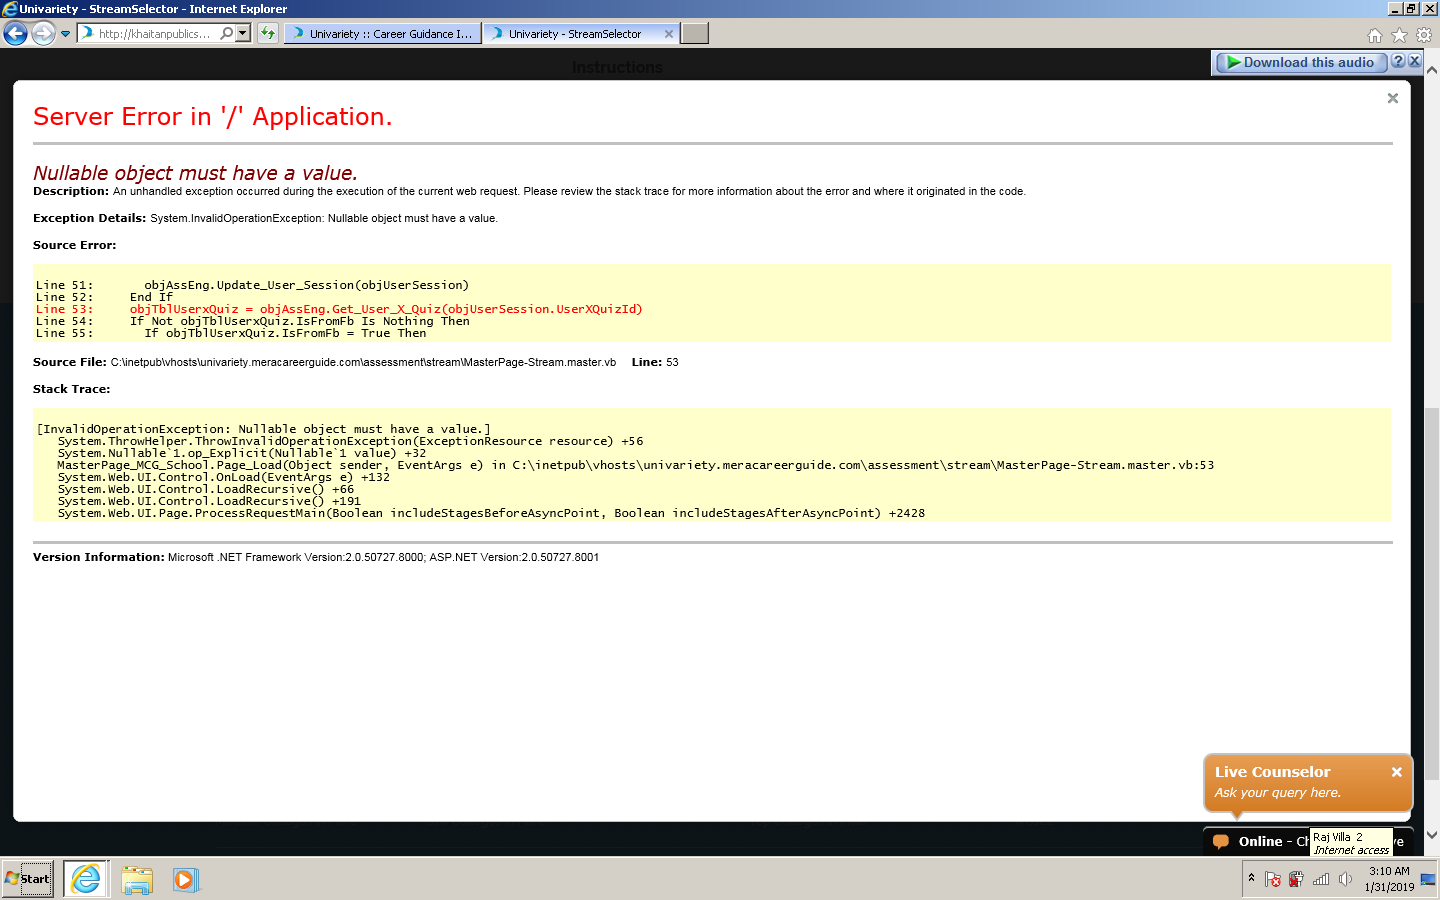Close the StreamSelector tab
This screenshot has height=900, width=1440.
coord(669,34)
